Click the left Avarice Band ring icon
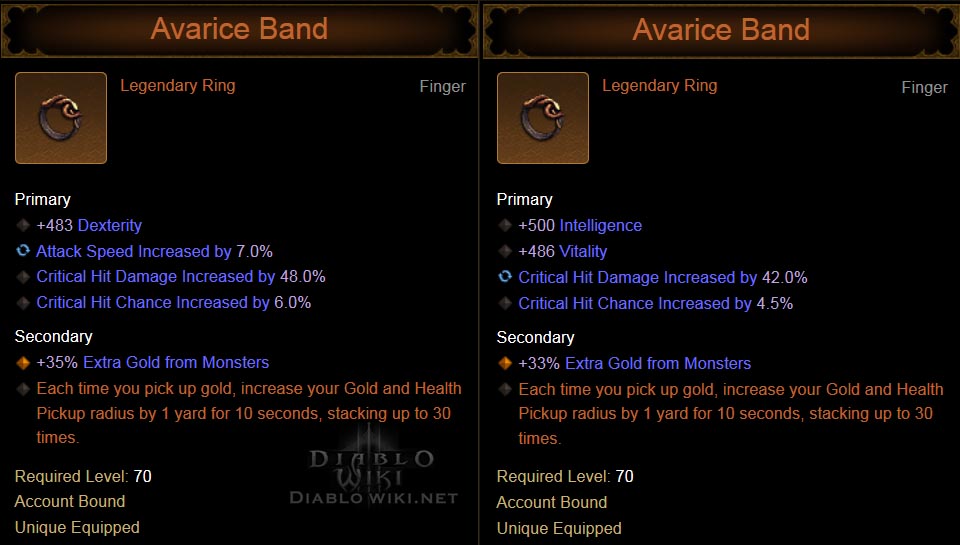 (x=60, y=118)
